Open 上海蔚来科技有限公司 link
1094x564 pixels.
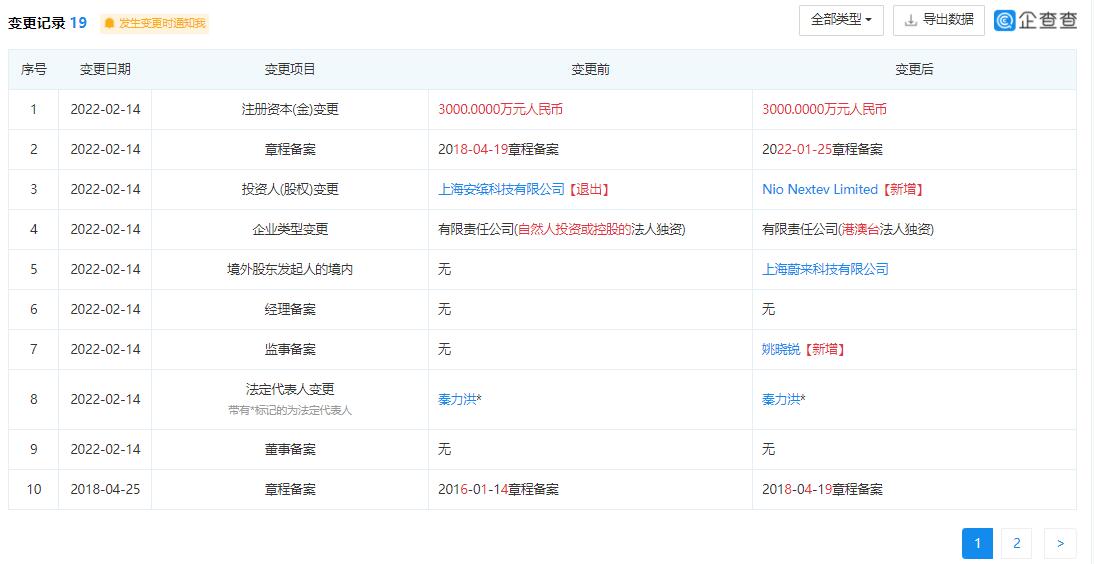coord(825,269)
